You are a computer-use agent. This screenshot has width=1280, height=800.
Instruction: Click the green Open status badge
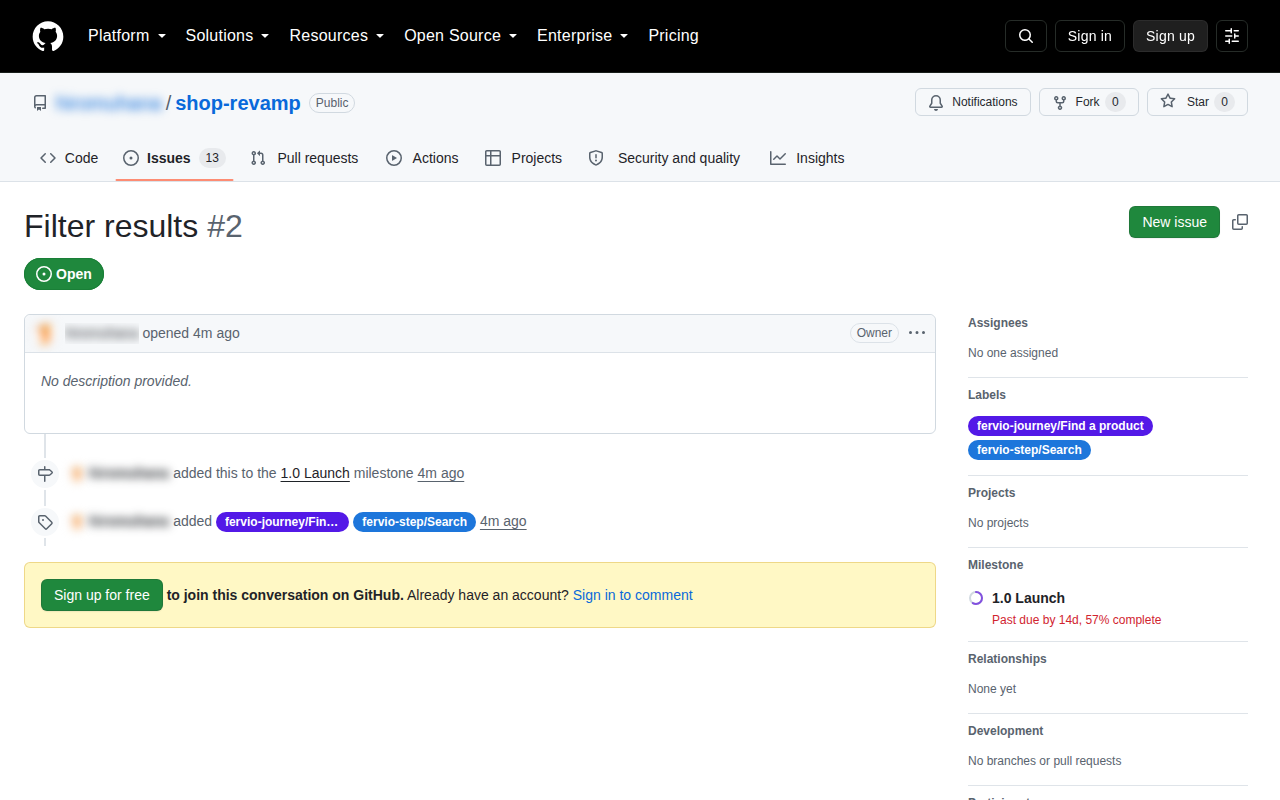tap(64, 274)
